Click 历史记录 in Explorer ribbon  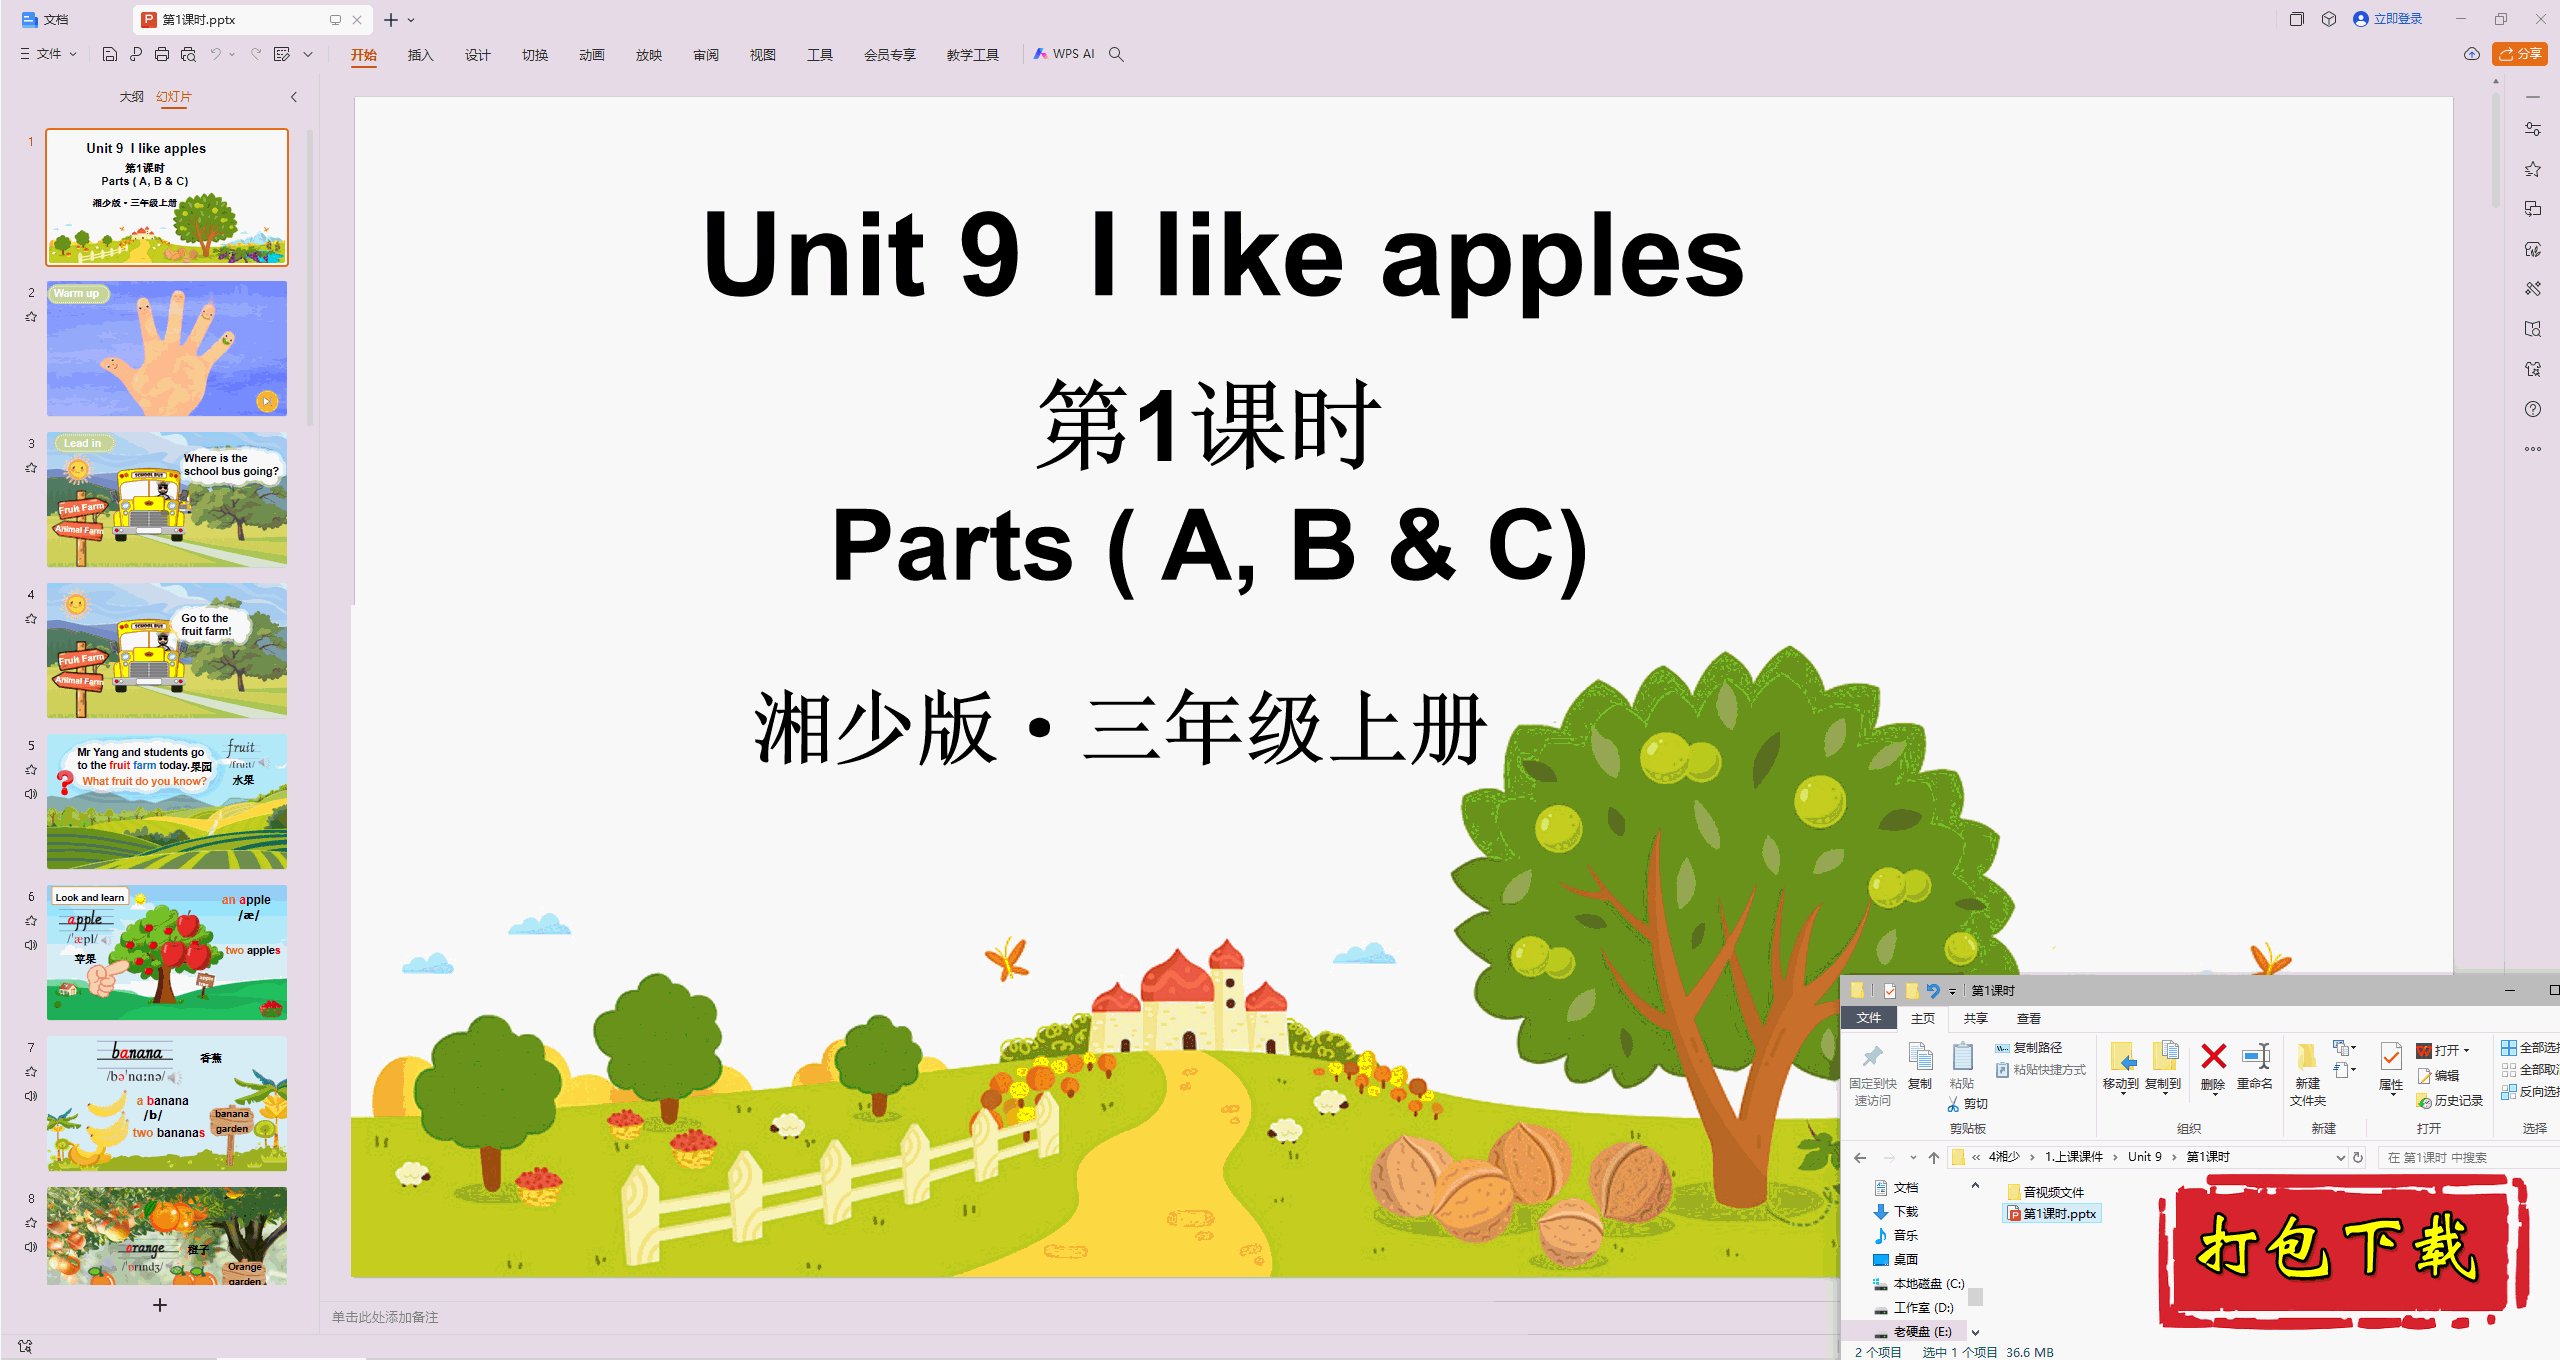[2450, 1100]
